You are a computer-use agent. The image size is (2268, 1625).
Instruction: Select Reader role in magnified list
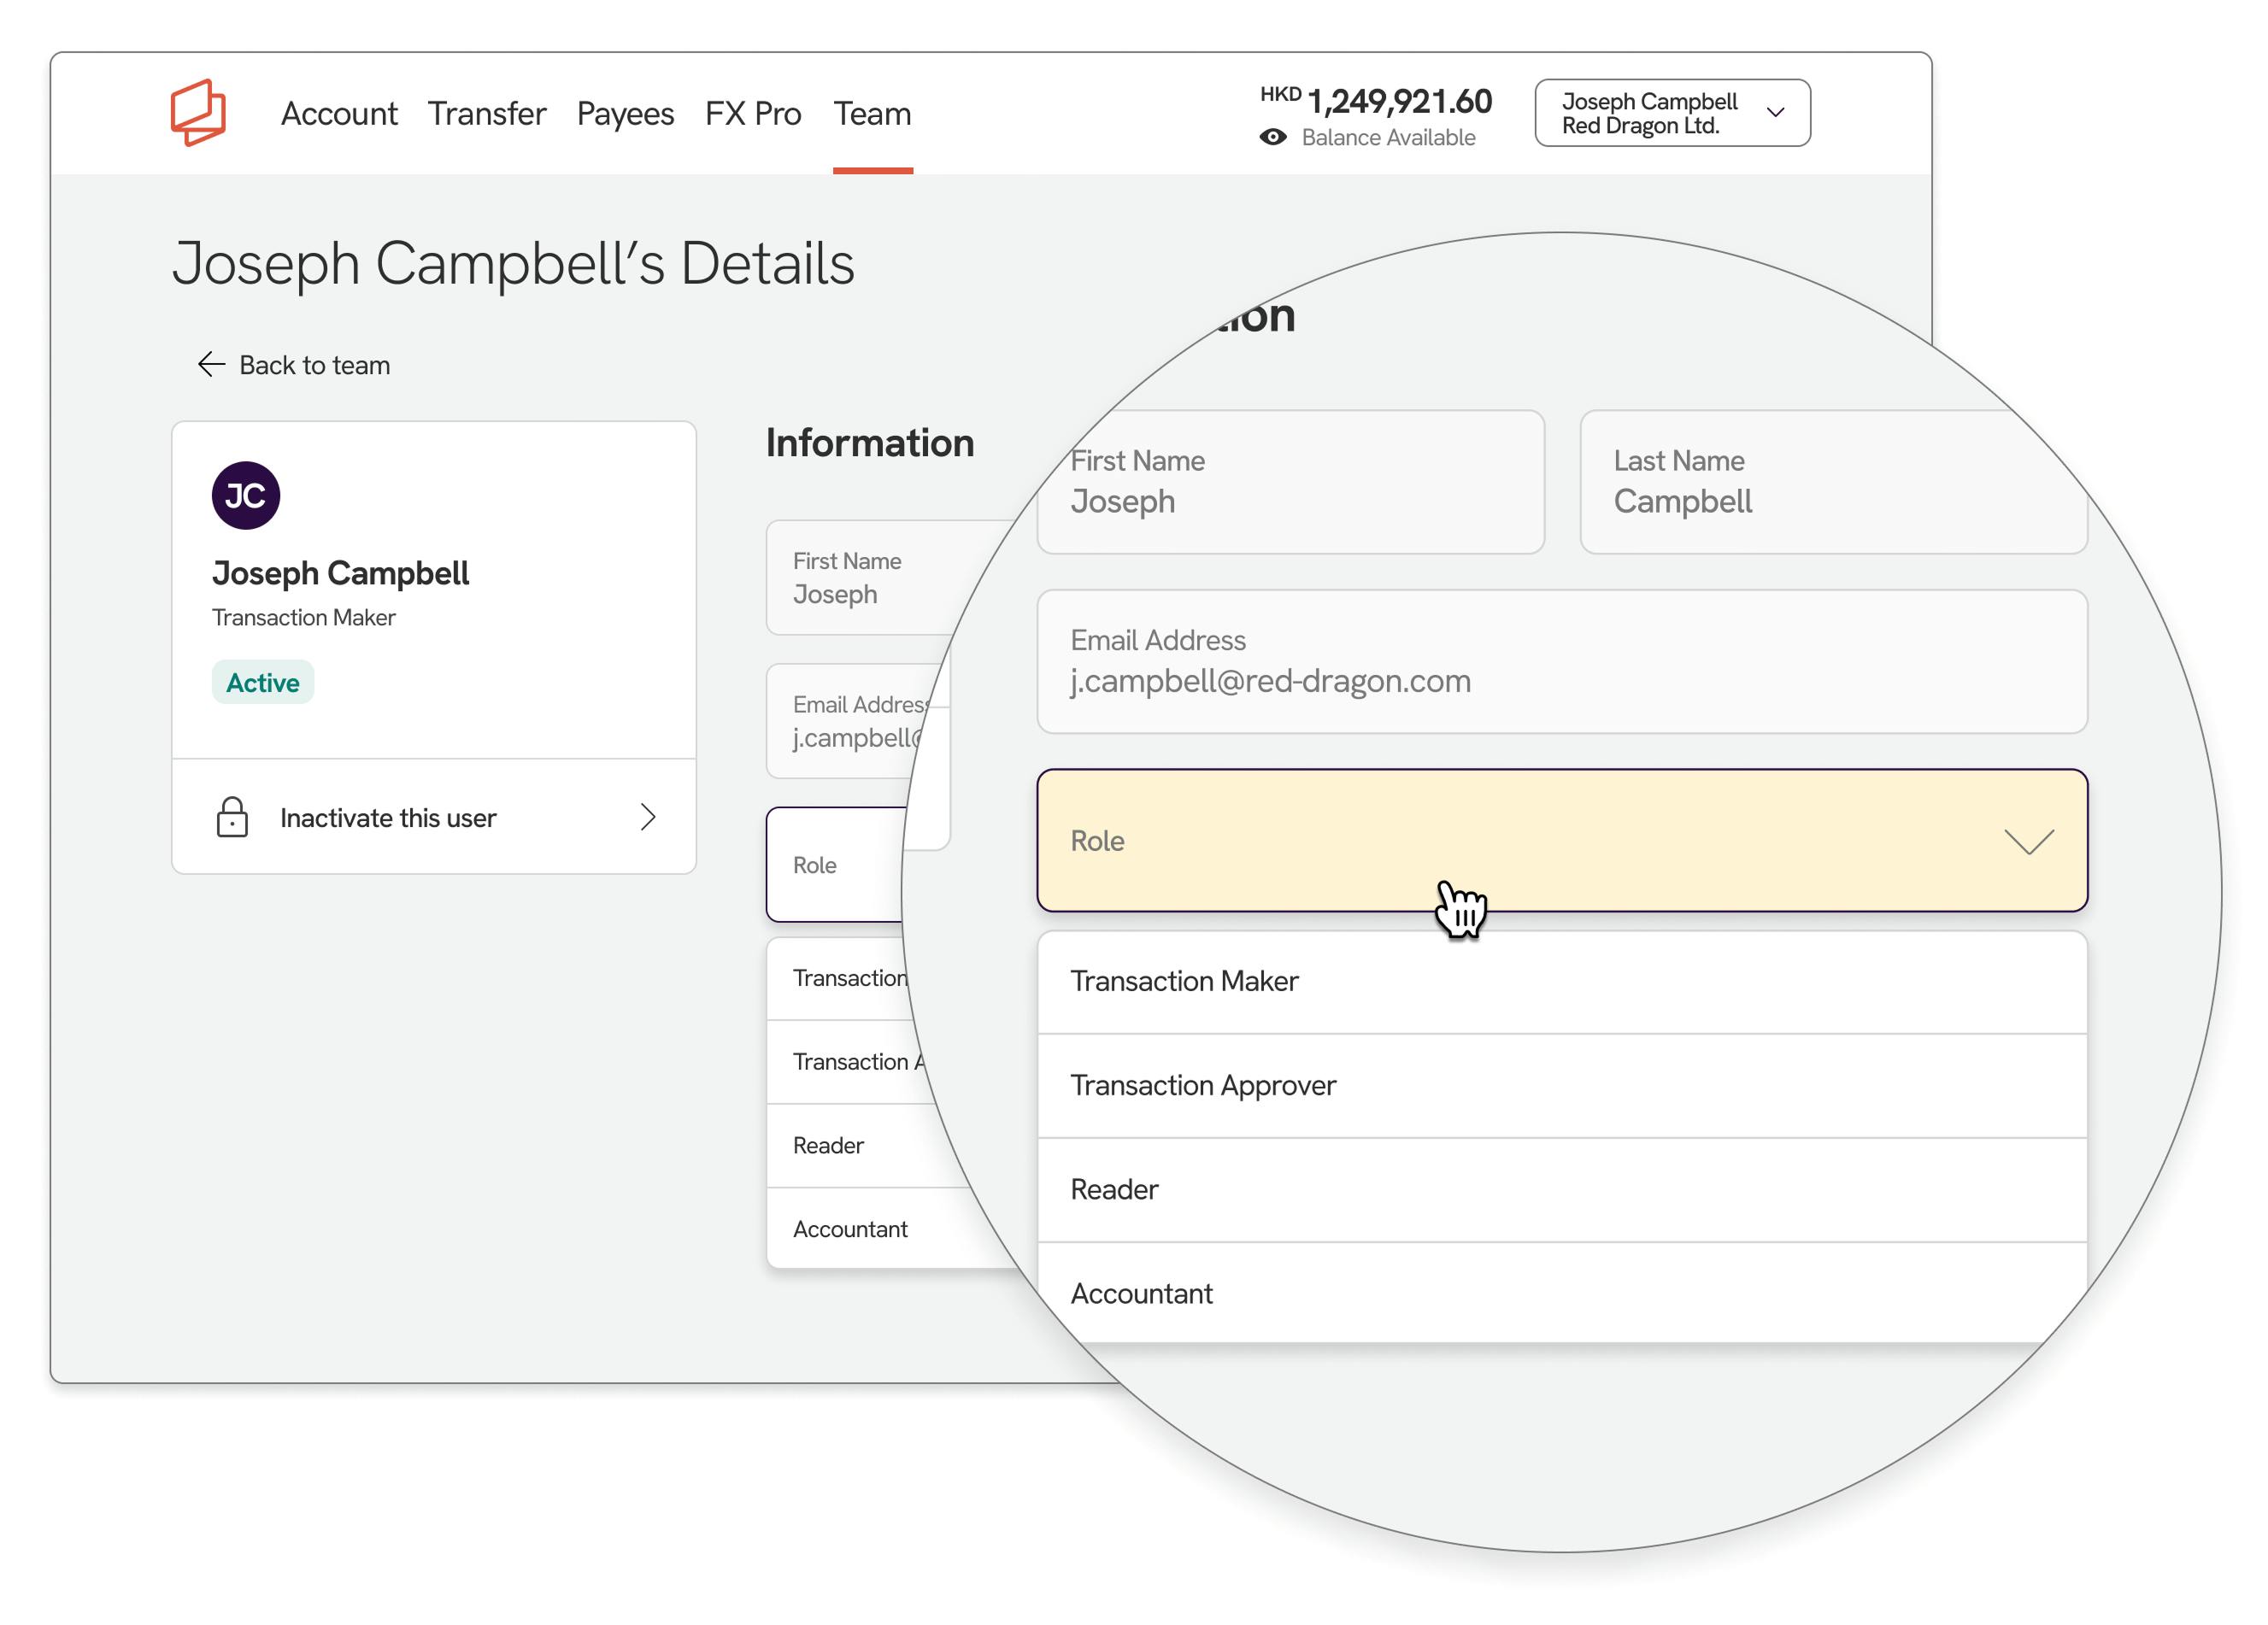(1114, 1189)
